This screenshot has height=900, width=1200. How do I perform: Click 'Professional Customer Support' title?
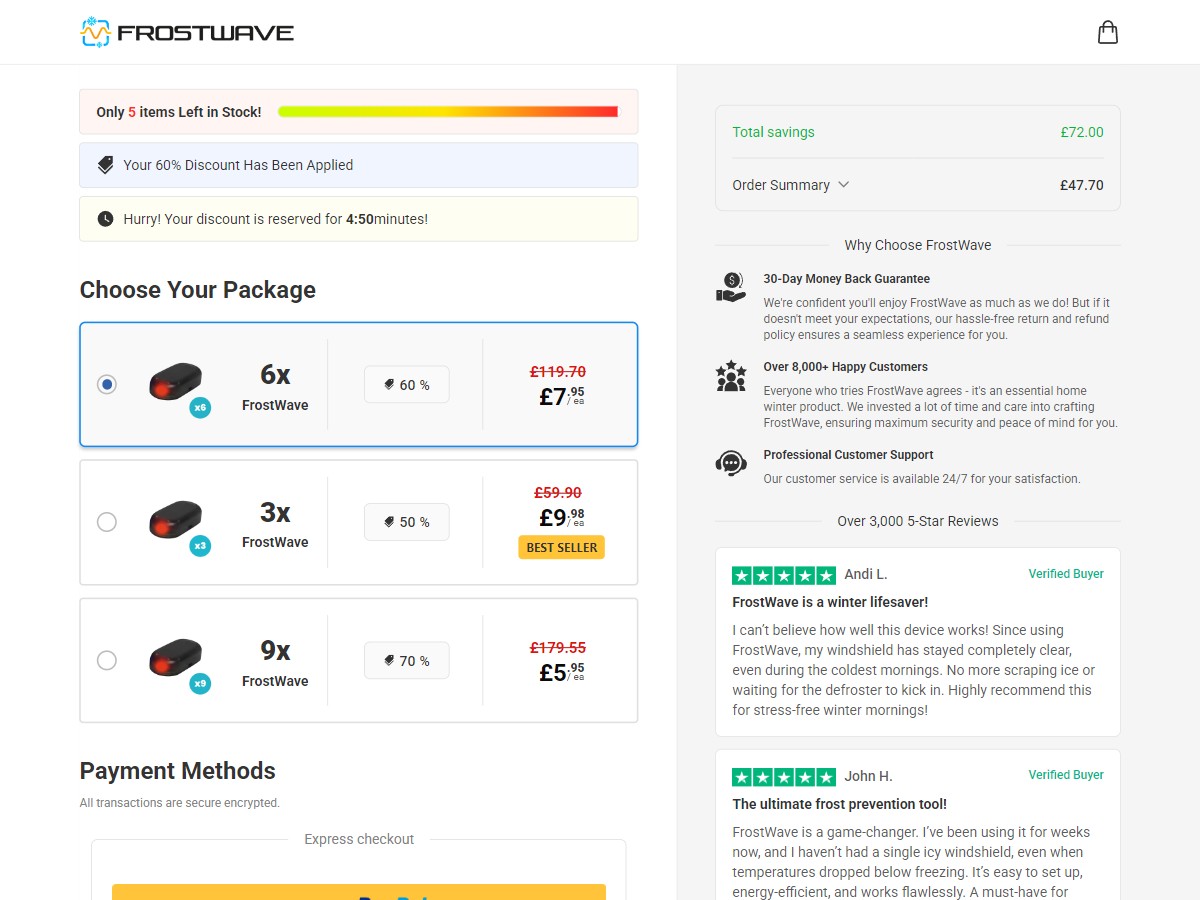(849, 455)
